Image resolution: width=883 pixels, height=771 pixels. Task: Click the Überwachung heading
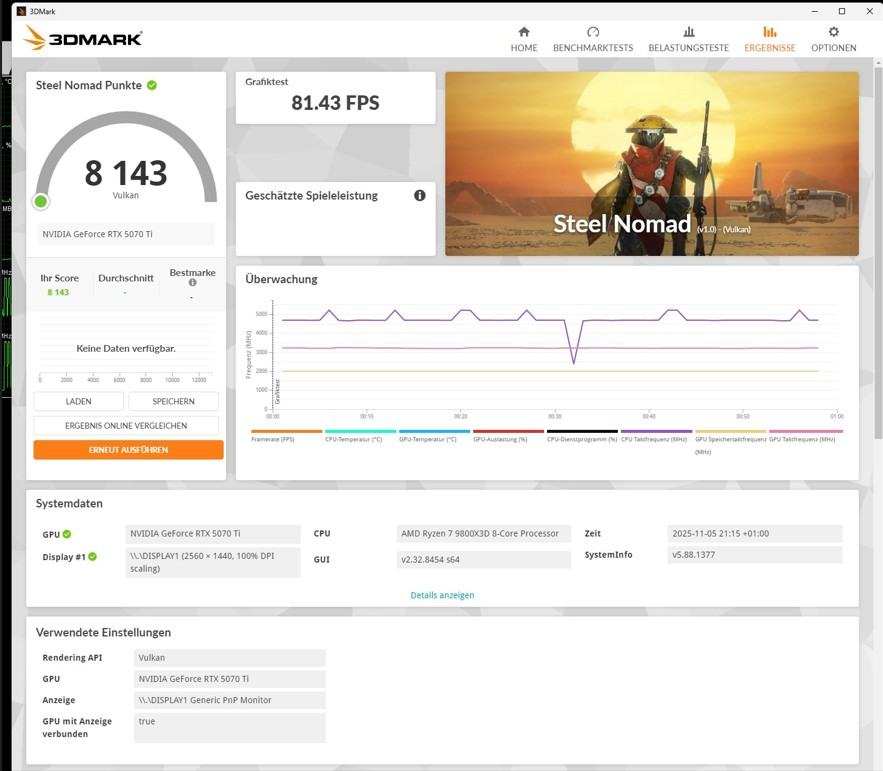click(281, 279)
